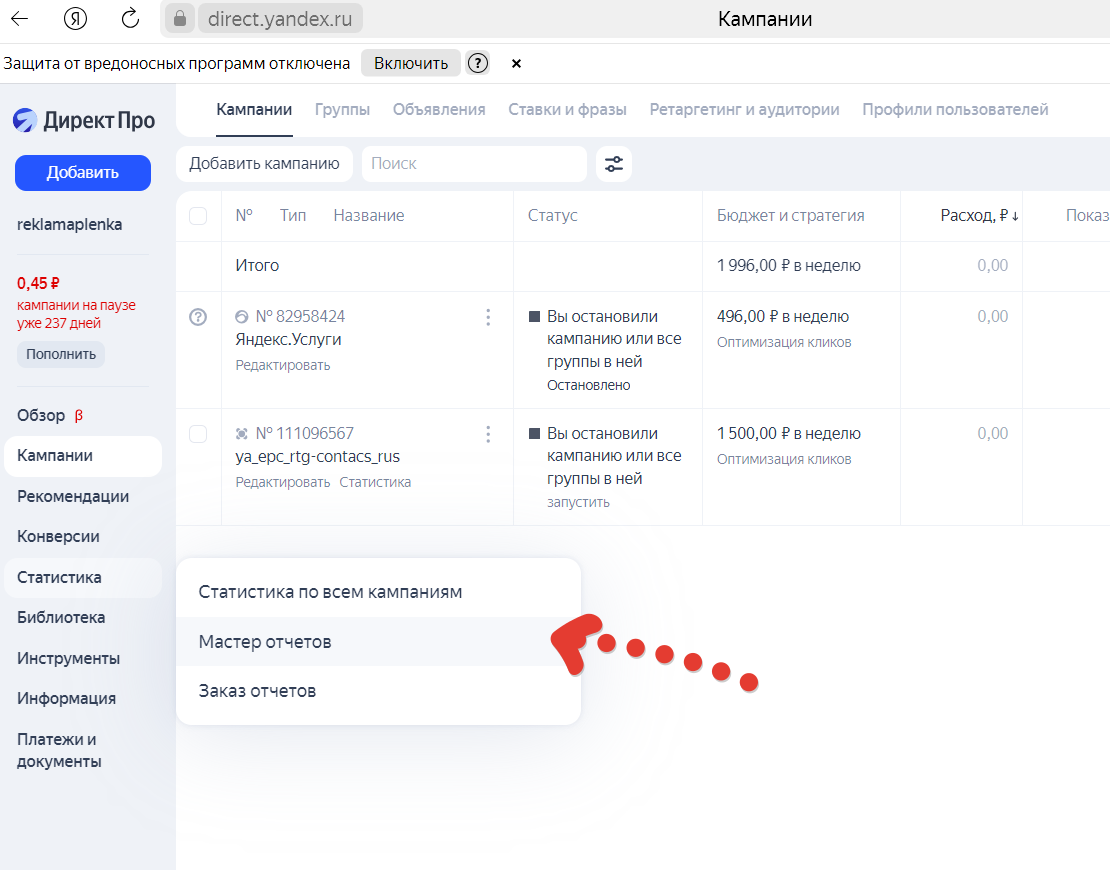The image size is (1110, 870).
Task: Open Профили пользователей tab
Action: click(x=955, y=110)
